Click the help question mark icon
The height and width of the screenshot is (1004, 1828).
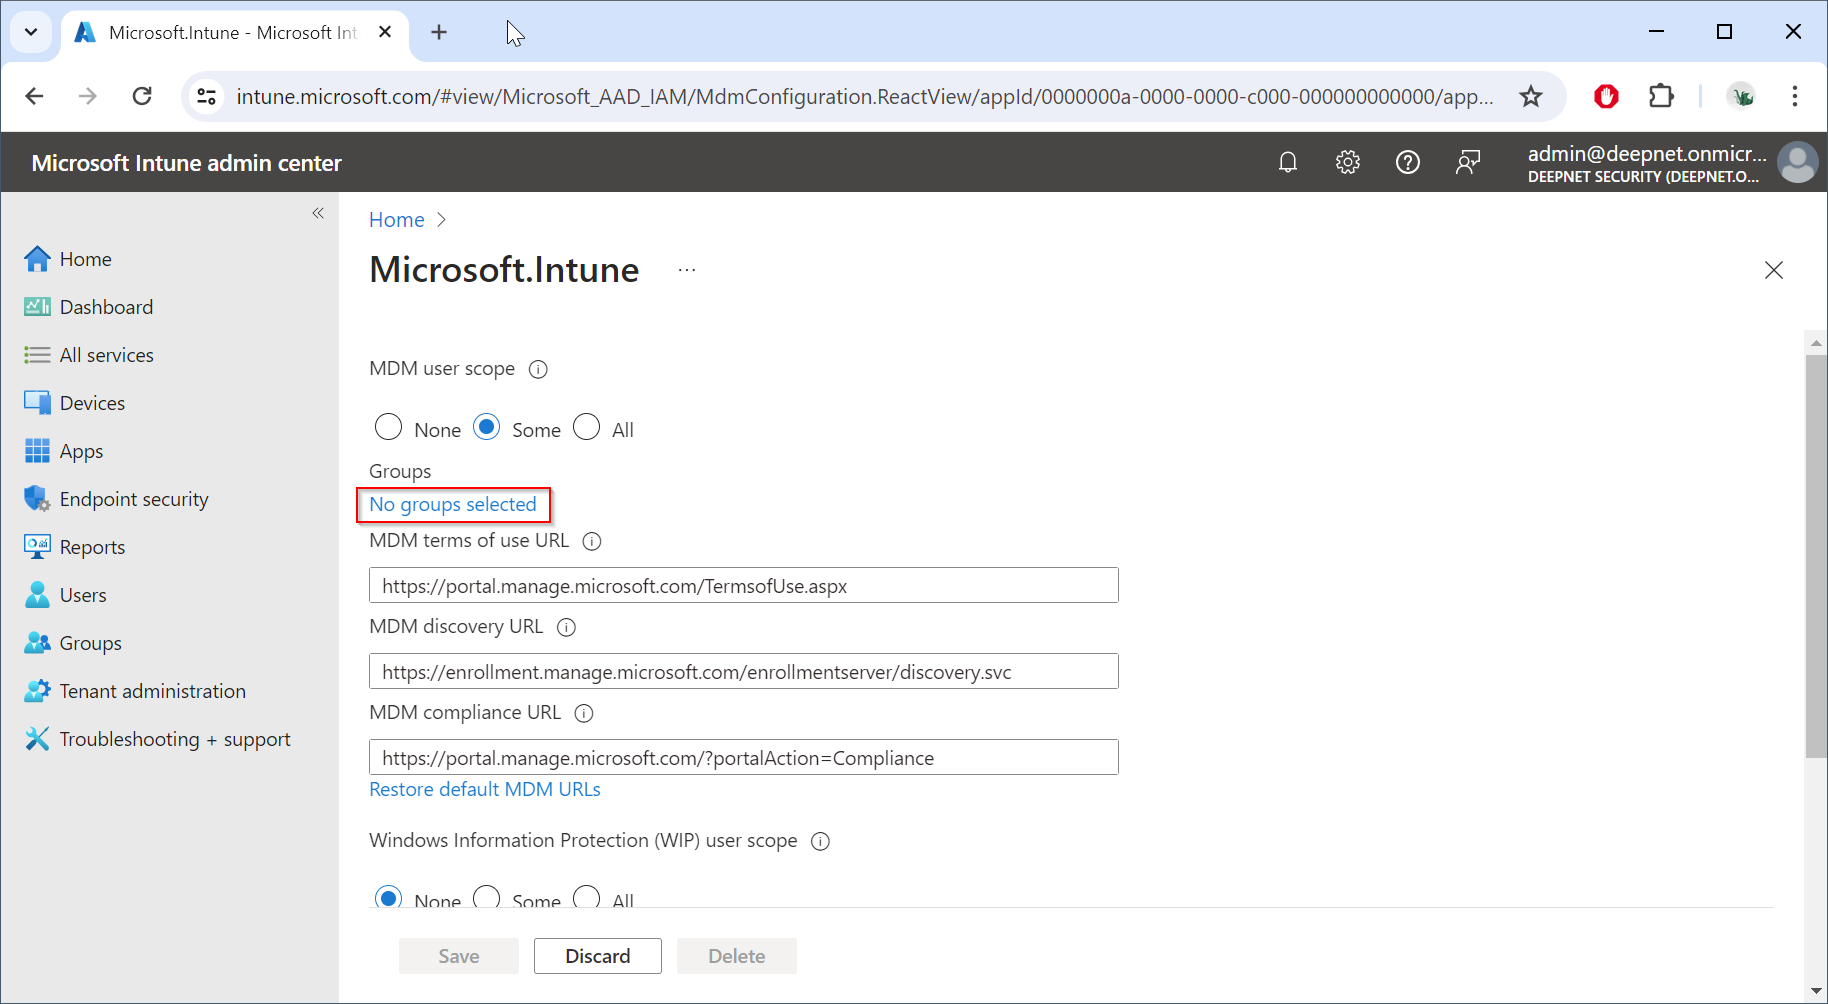[1407, 162]
